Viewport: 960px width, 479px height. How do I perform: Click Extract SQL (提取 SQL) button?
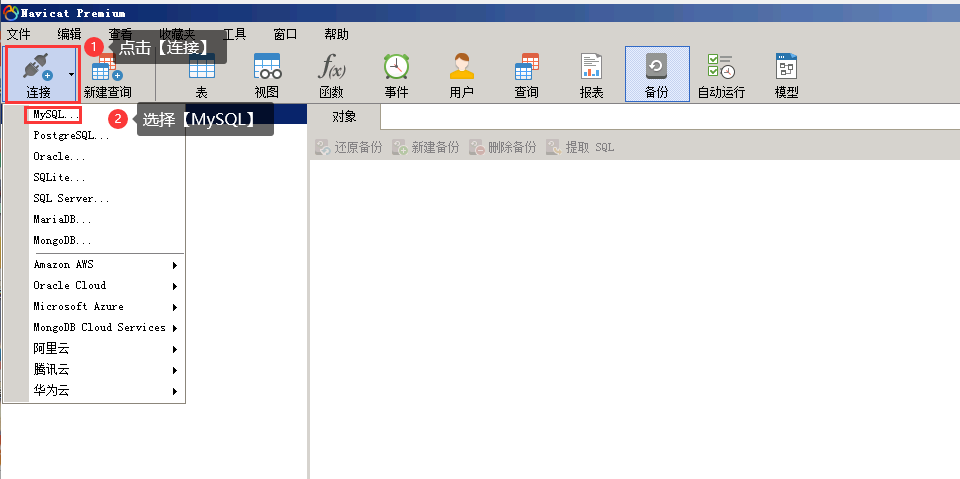[x=580, y=147]
